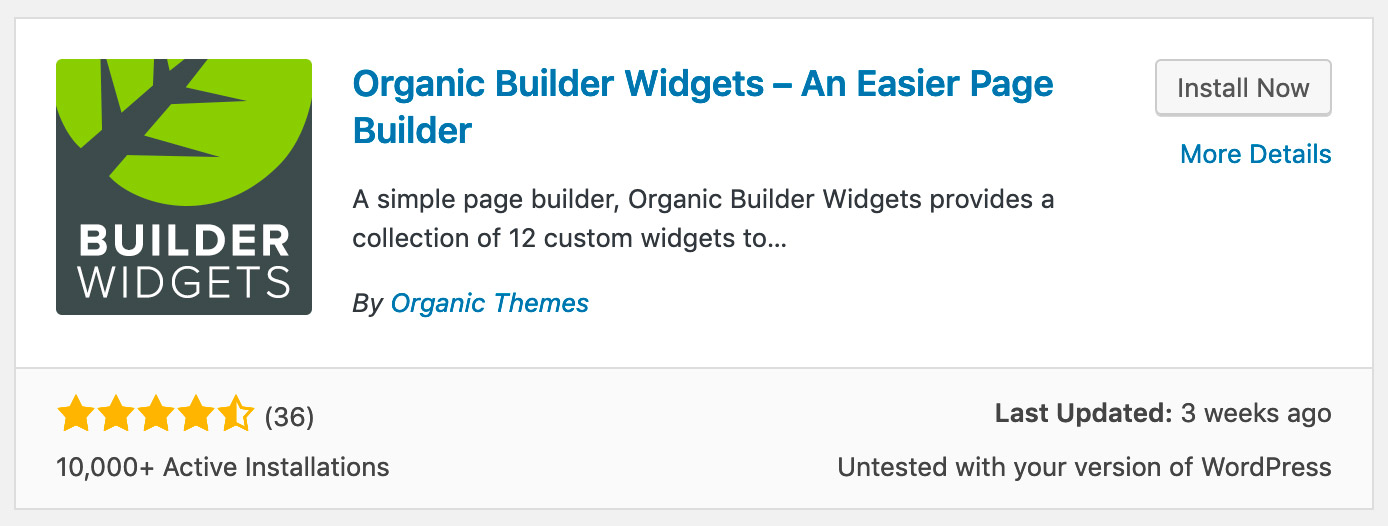Install the Organic Builder Widgets plugin now
This screenshot has width=1388, height=526.
(1243, 88)
